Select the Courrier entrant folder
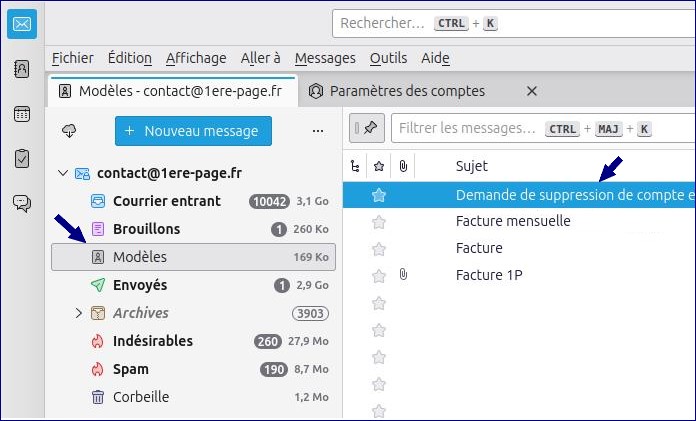 (x=167, y=201)
